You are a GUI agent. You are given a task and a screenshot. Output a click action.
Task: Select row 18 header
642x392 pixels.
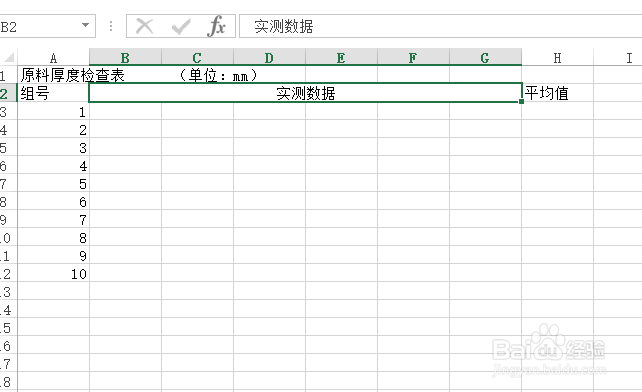pyautogui.click(x=8, y=381)
